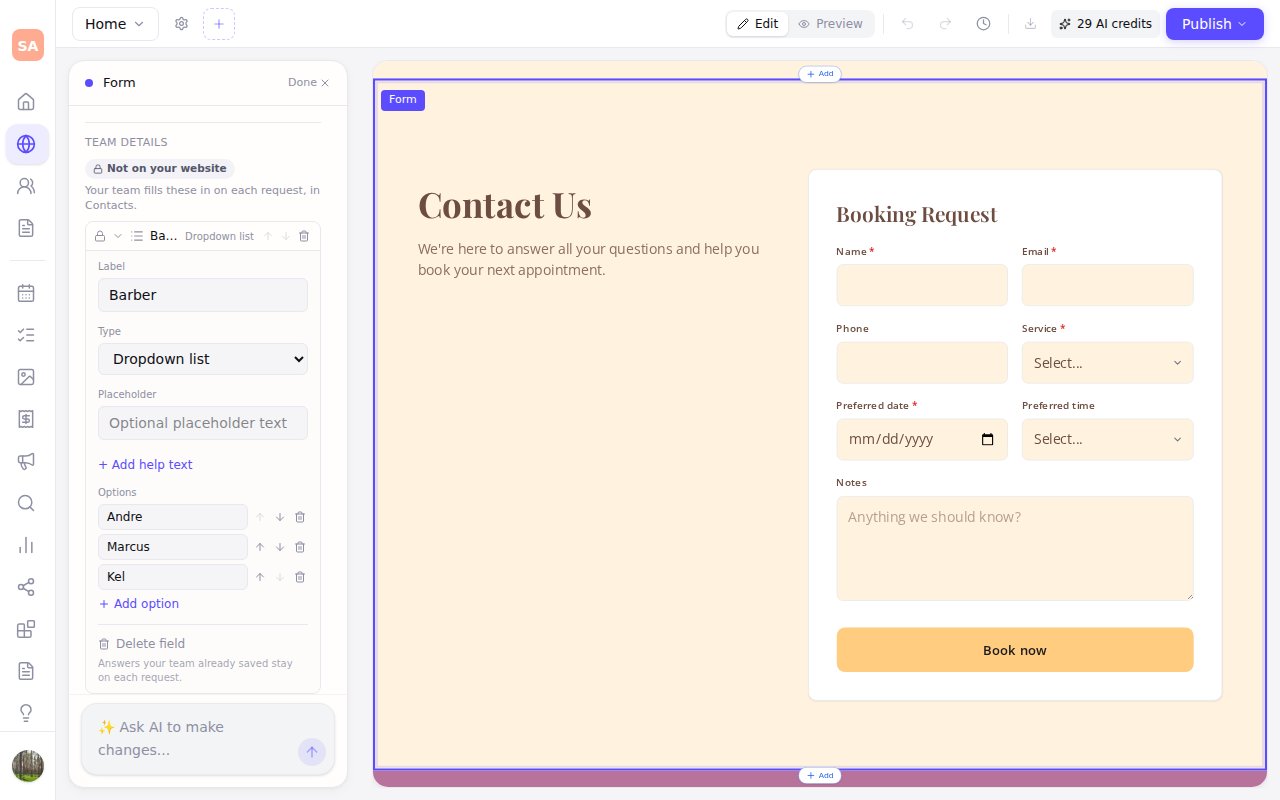Open the Website globe sidebar icon
This screenshot has height=800, width=1280.
coord(26,144)
